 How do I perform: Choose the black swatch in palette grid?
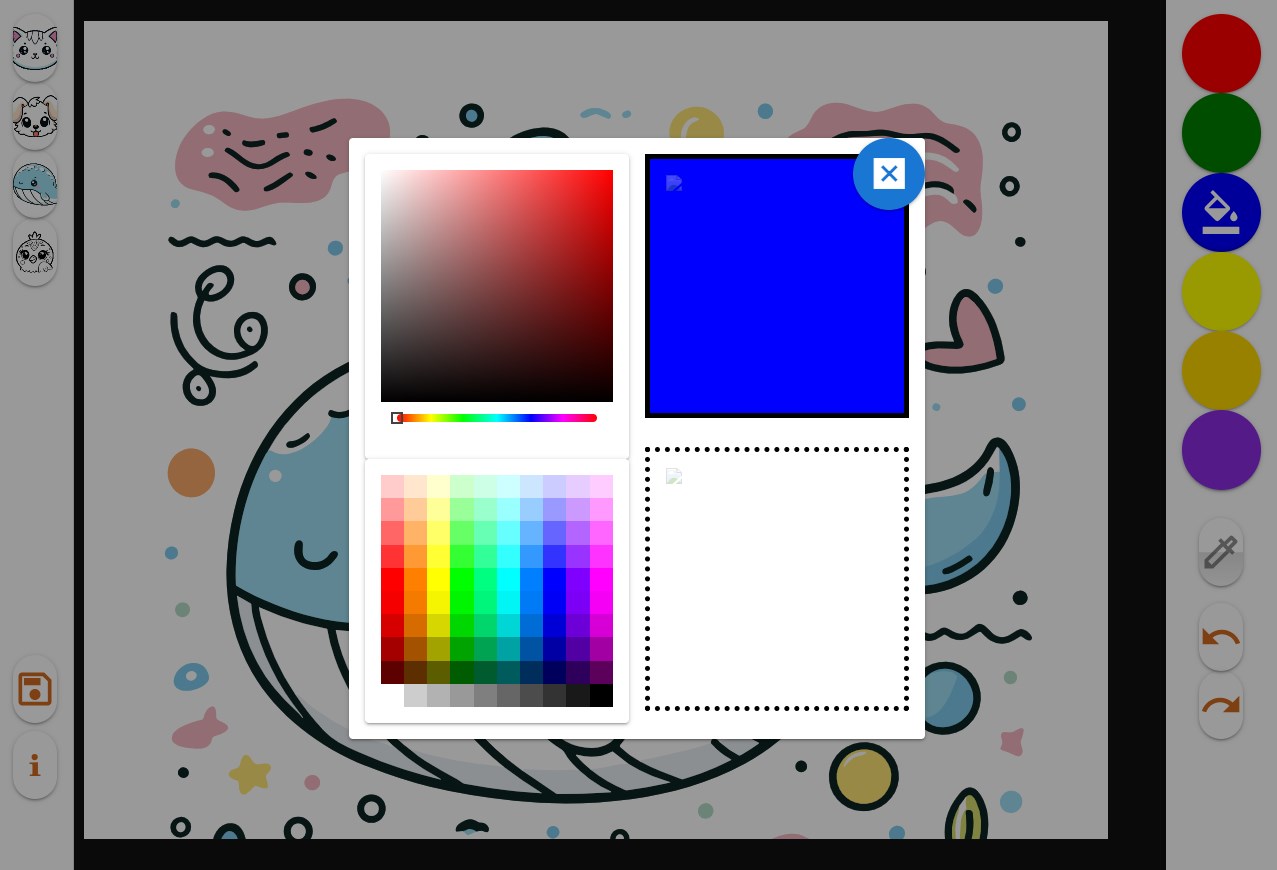coord(601,696)
